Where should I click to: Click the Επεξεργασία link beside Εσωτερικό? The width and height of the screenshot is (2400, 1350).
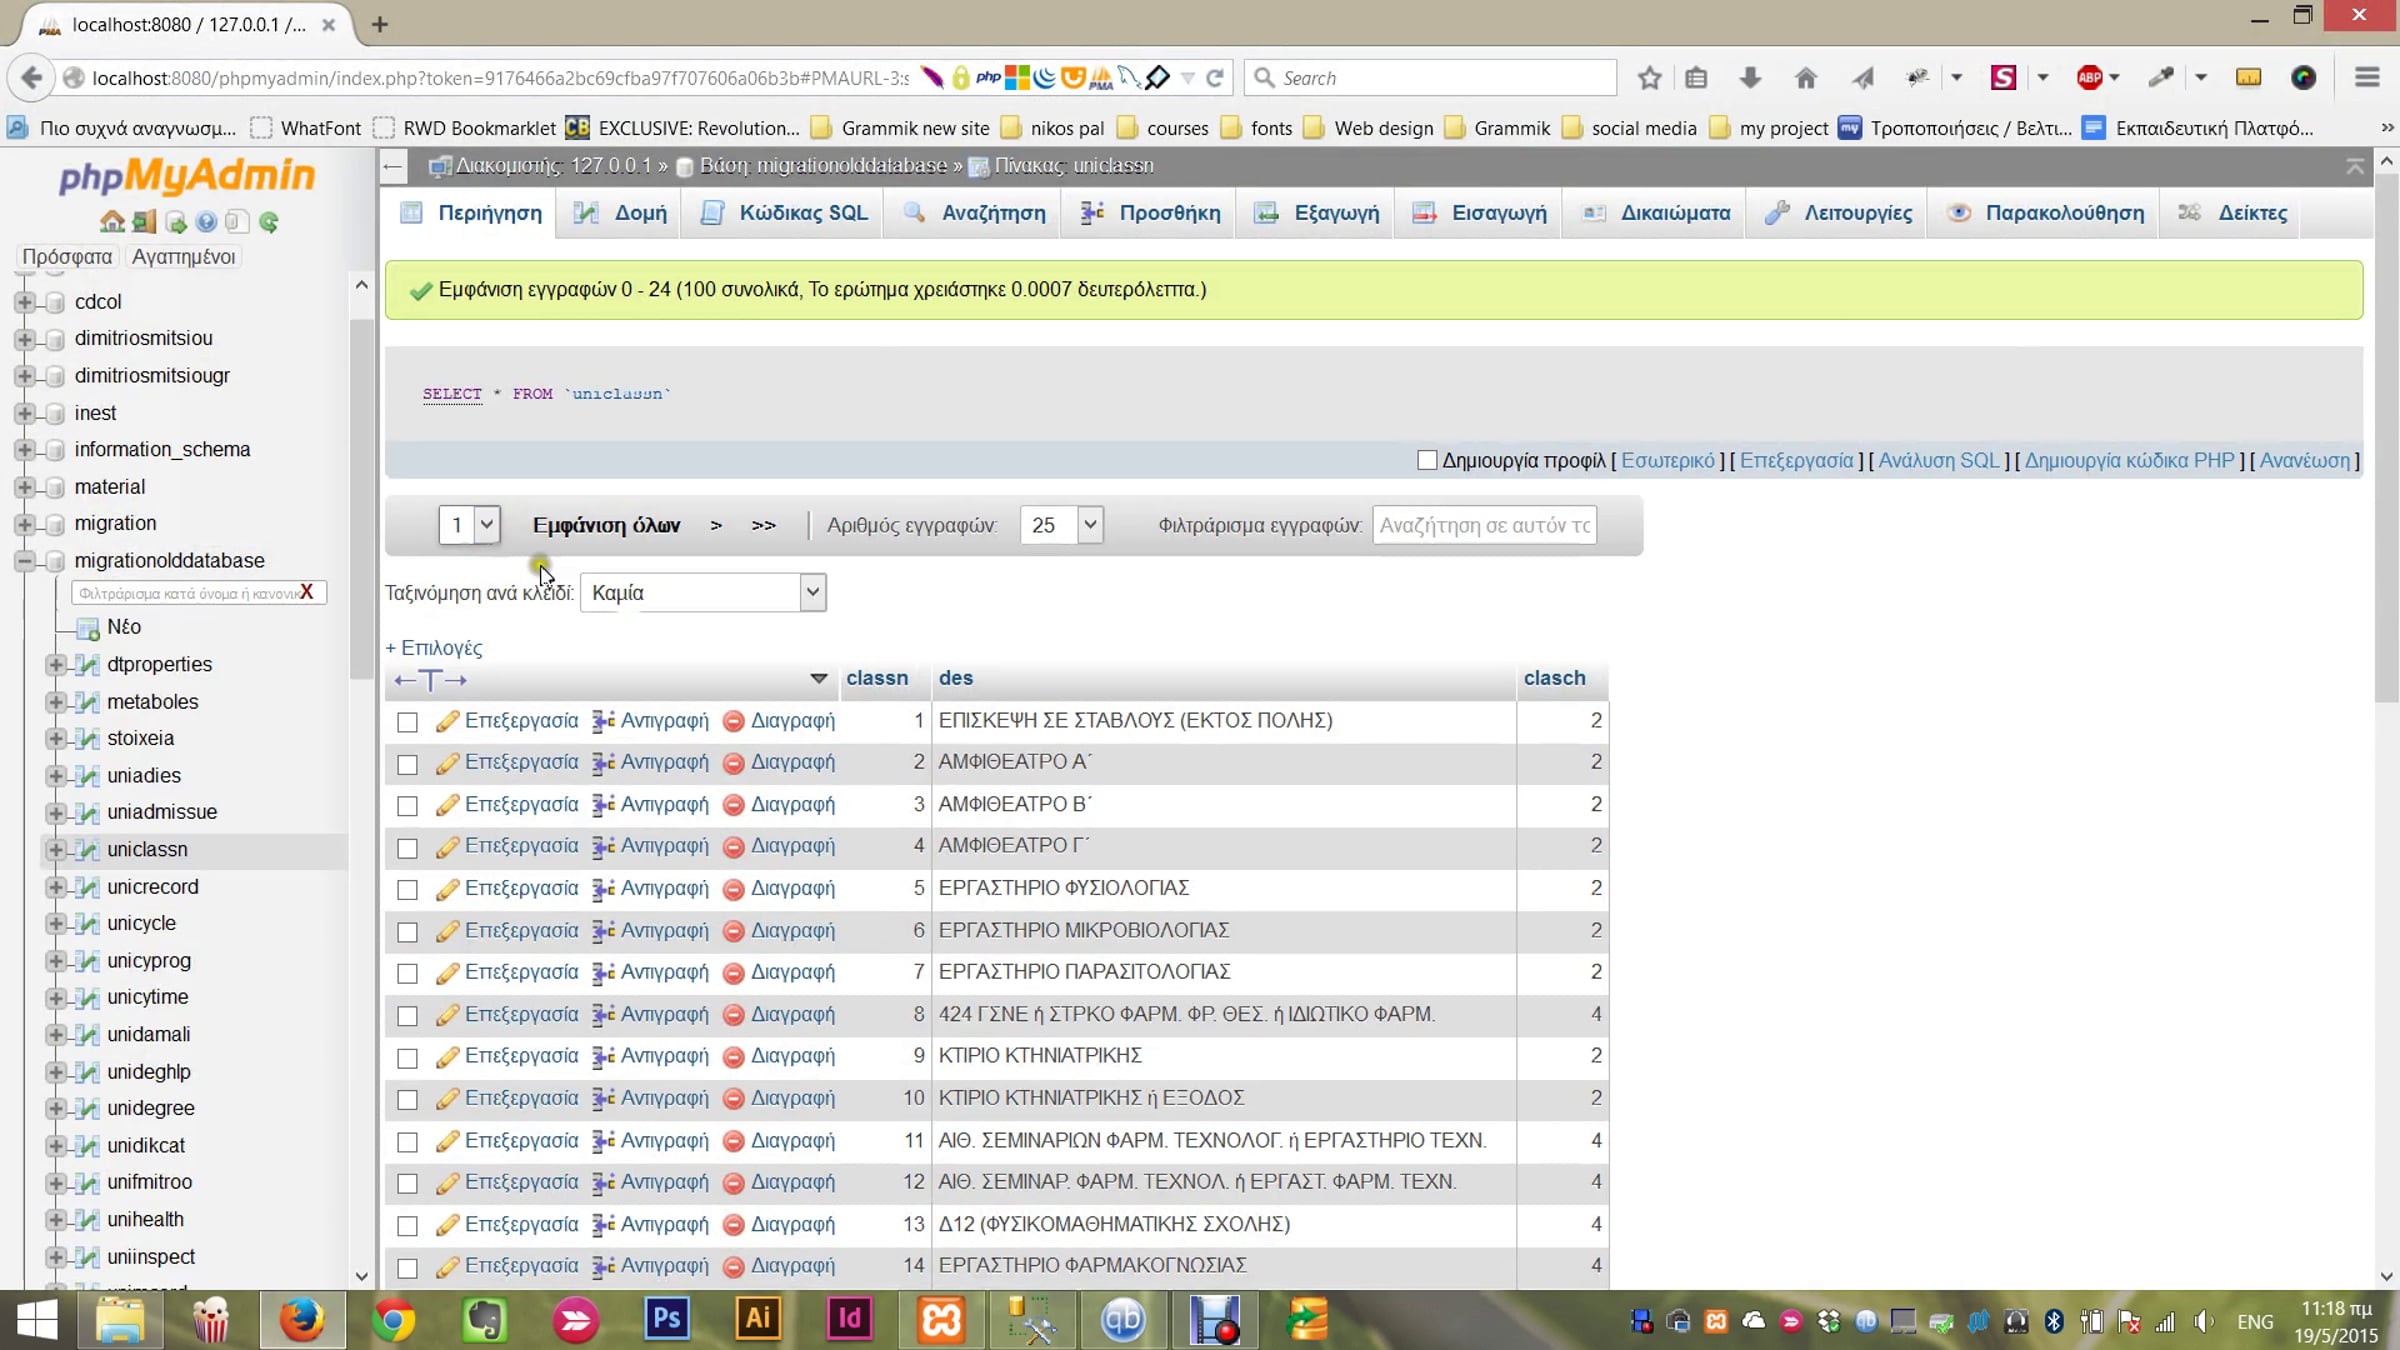click(x=1796, y=460)
